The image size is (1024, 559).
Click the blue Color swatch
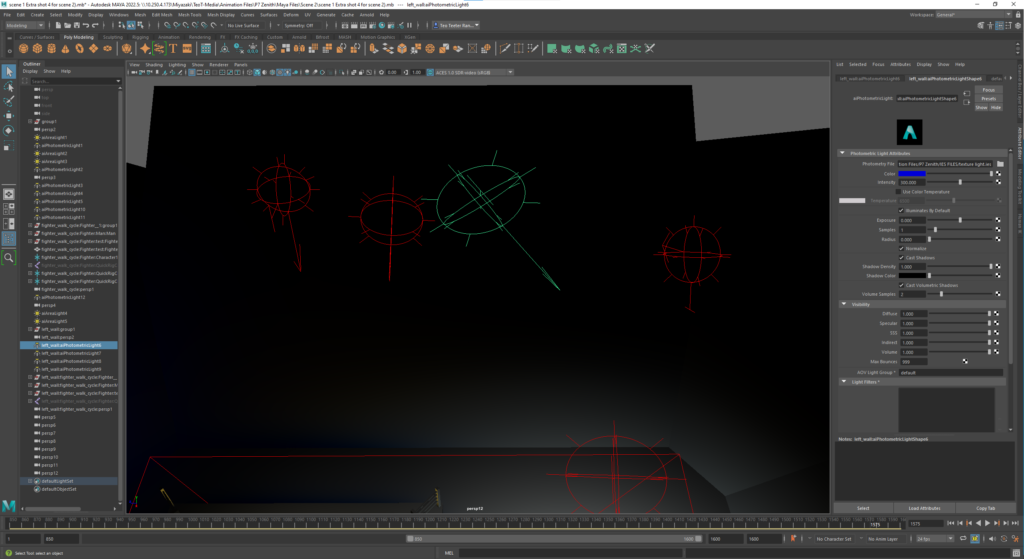pos(911,173)
